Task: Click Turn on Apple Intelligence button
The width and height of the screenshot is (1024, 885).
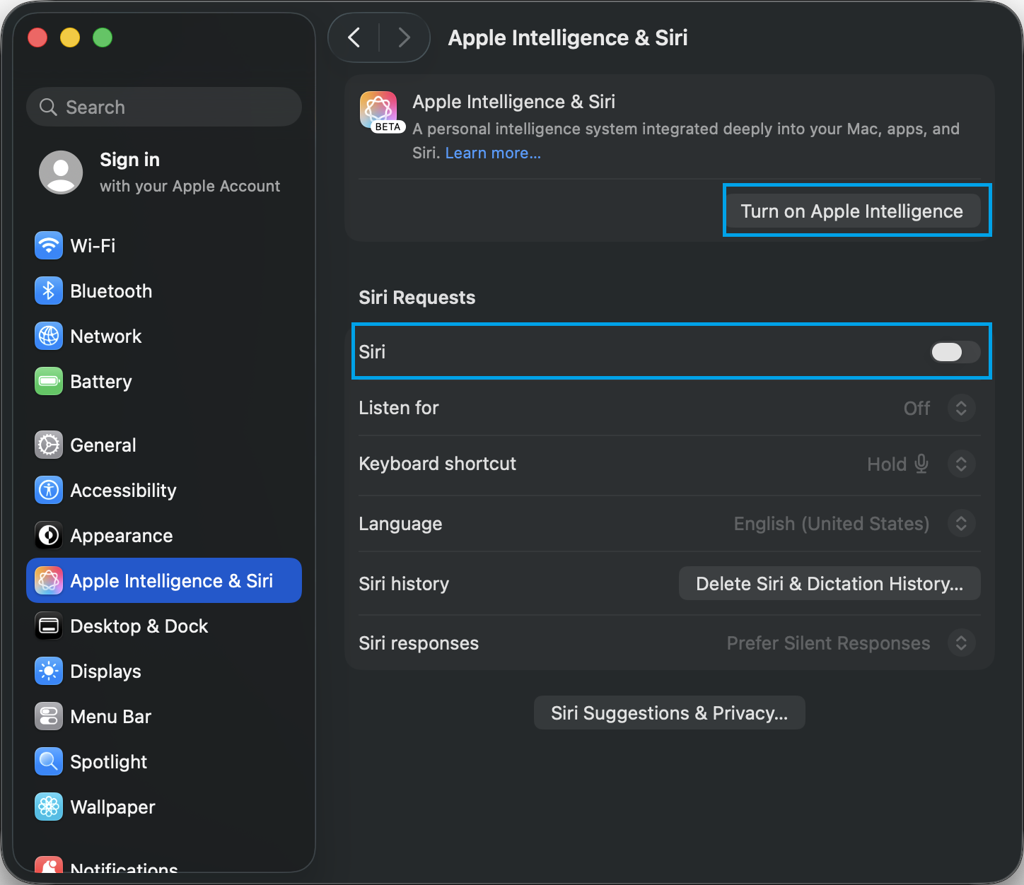Action: 852,211
